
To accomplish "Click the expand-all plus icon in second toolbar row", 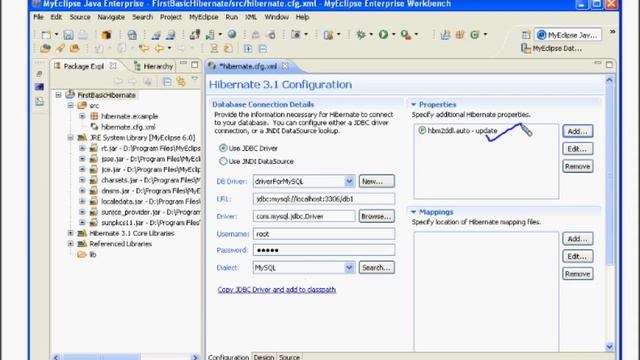I will [248, 49].
